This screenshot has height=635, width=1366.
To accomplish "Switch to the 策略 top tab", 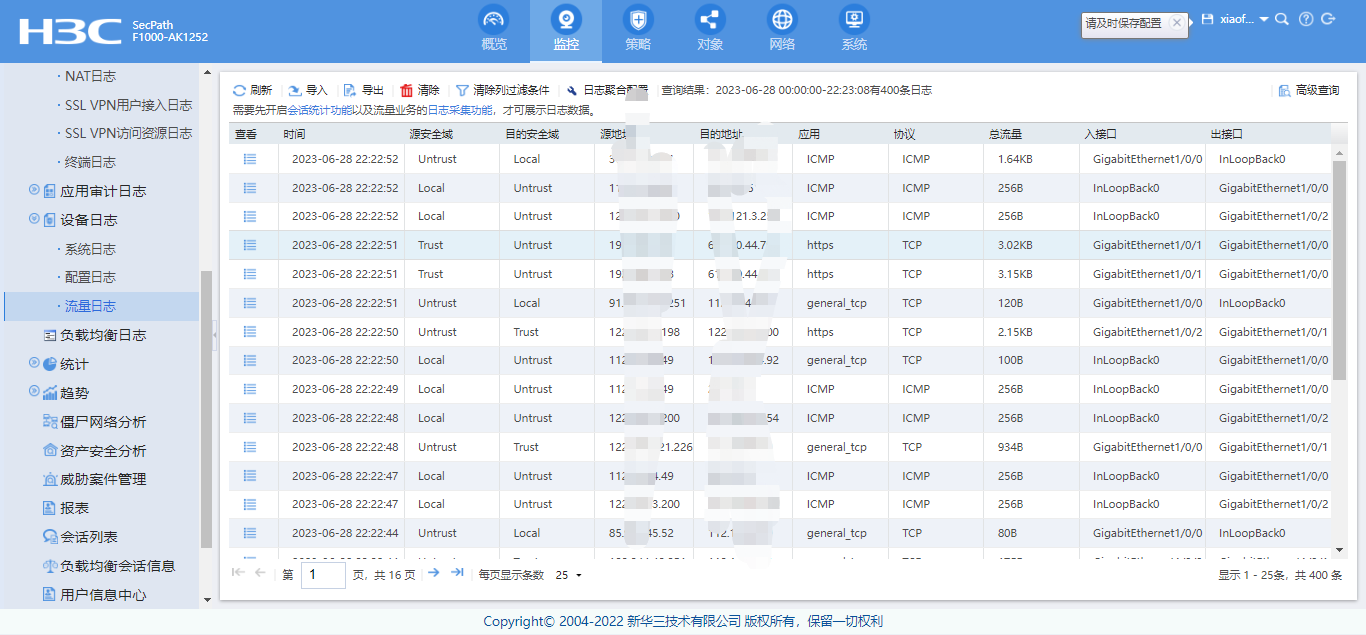I will [x=638, y=29].
